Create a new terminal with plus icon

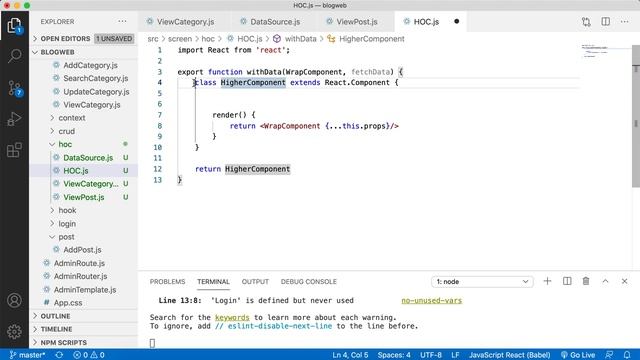(547, 281)
